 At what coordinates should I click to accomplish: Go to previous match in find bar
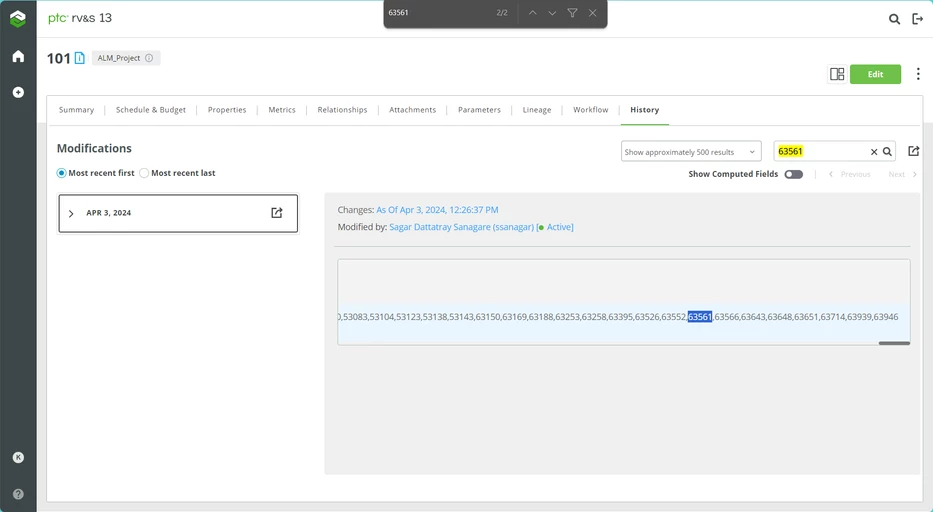tap(533, 13)
